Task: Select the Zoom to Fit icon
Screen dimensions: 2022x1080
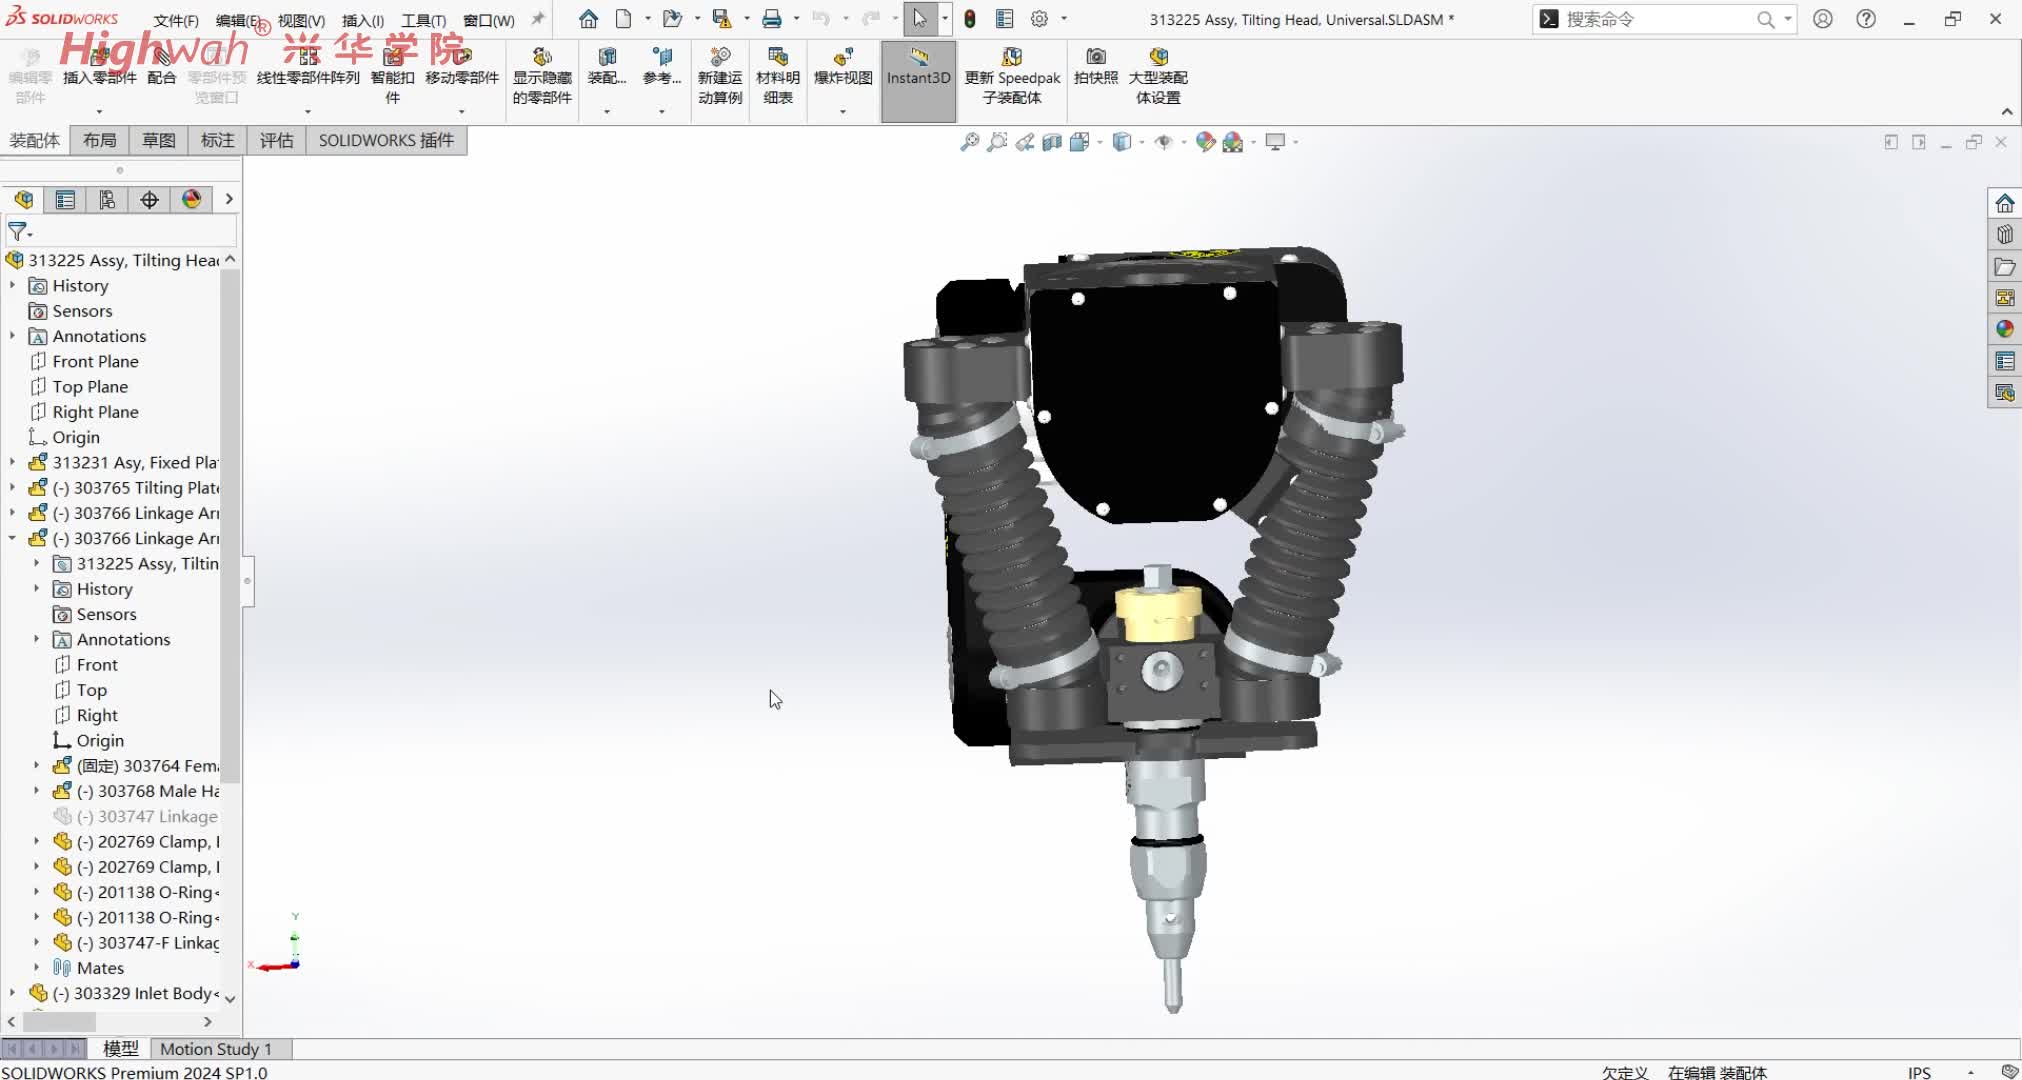Action: [969, 142]
